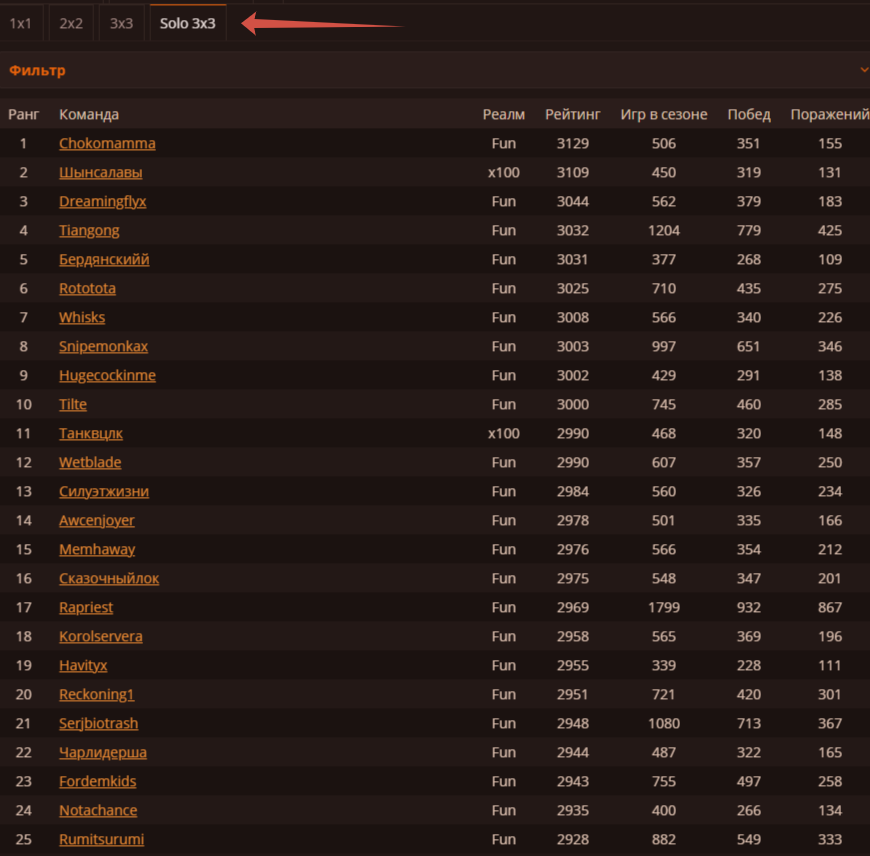The image size is (870, 856).
Task: Select the Notachance team link
Action: coord(98,810)
